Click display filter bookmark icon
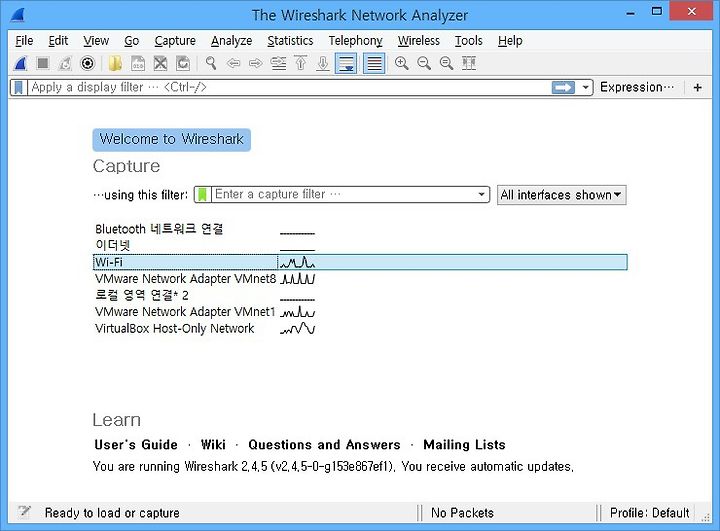 click(x=18, y=87)
